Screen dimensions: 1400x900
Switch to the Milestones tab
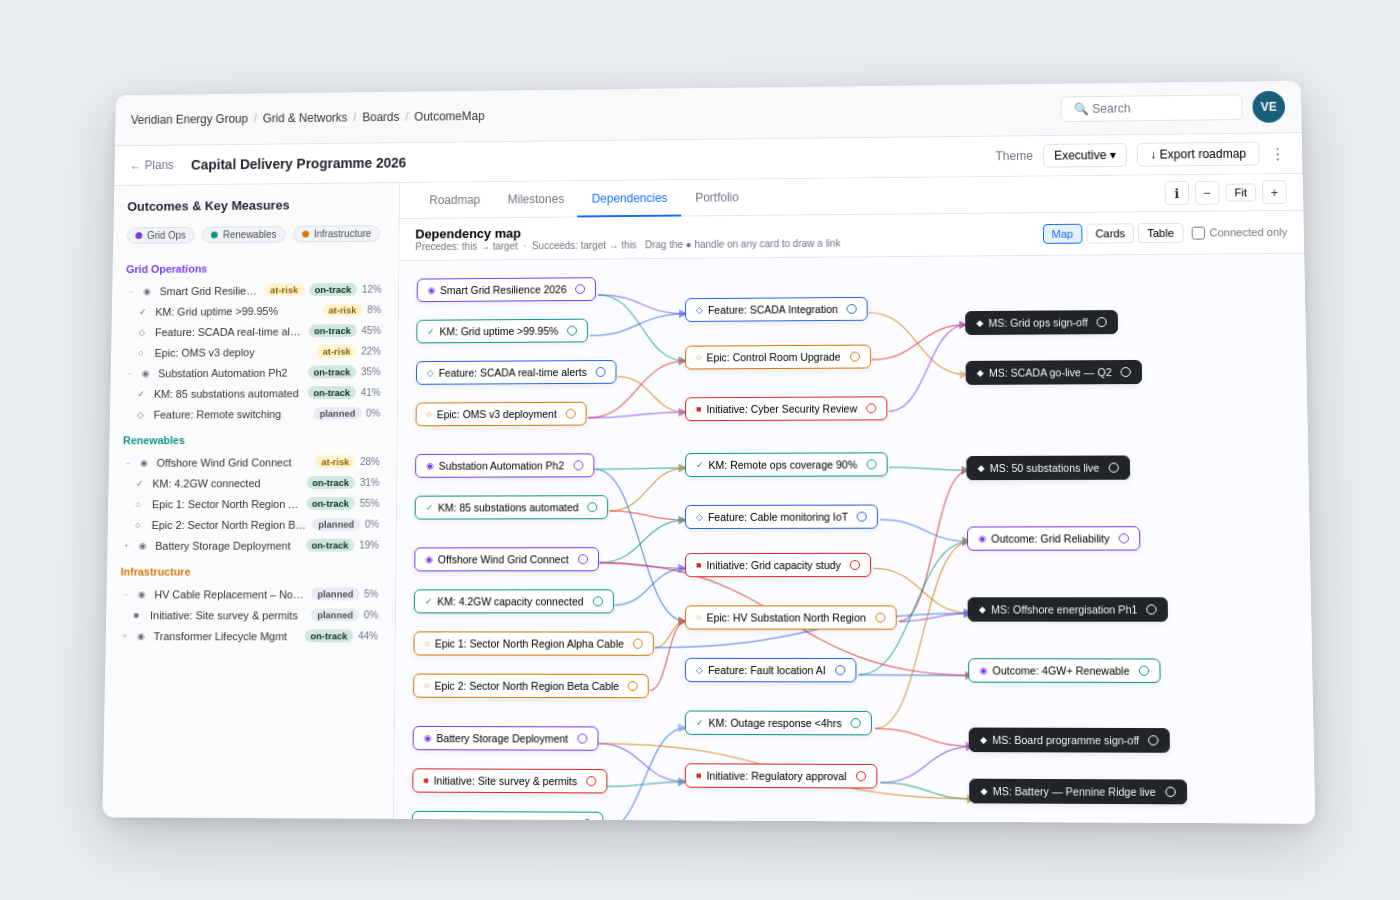click(535, 199)
